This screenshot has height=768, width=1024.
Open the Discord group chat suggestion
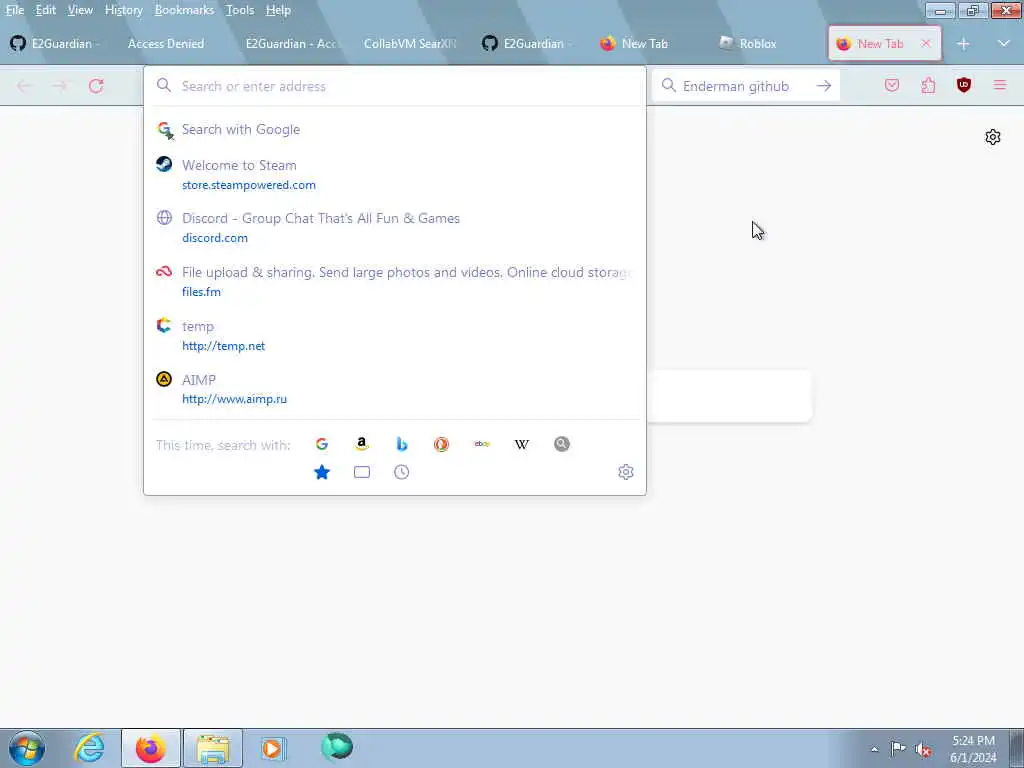tap(394, 227)
